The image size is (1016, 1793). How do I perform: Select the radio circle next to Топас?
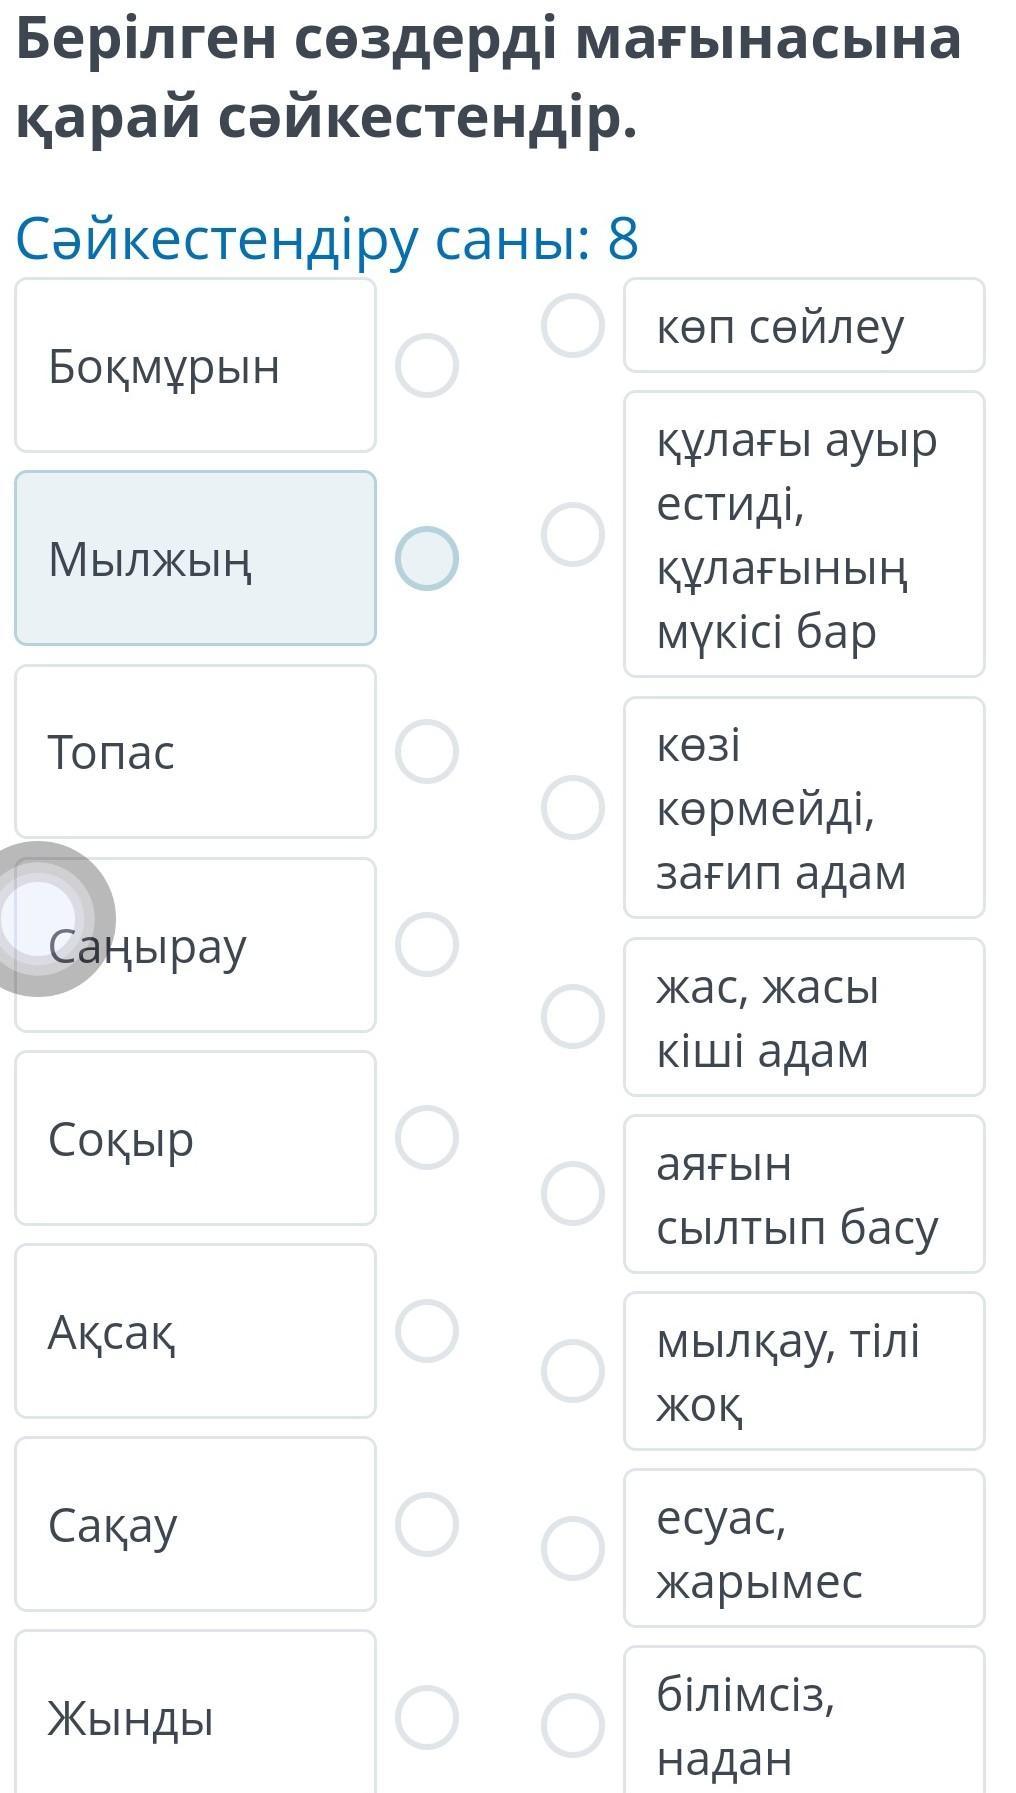coord(427,751)
